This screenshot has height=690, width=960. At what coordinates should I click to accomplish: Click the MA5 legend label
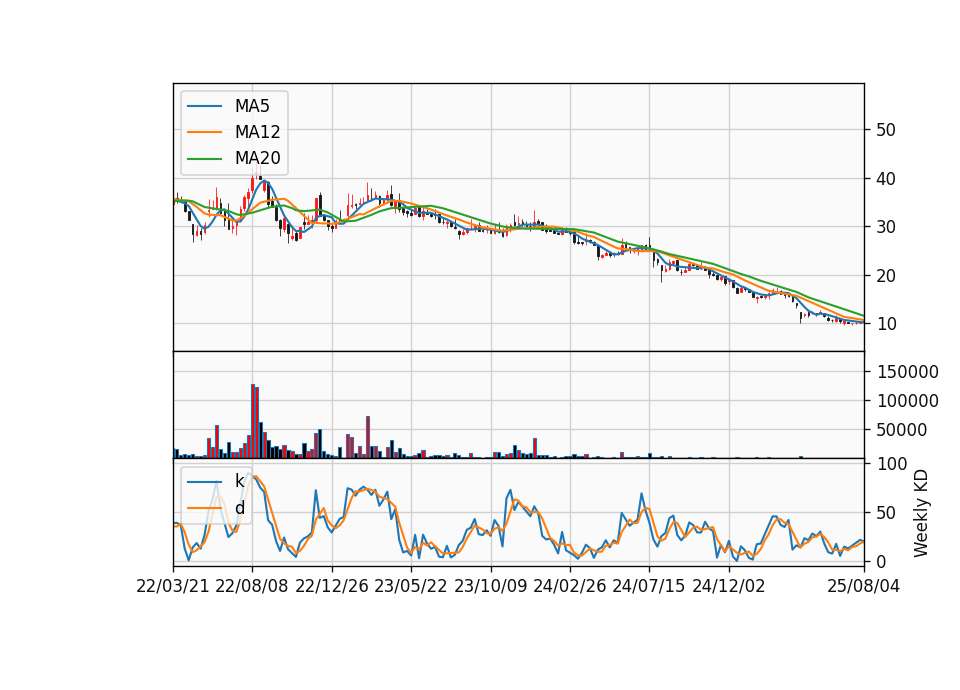coord(252,106)
